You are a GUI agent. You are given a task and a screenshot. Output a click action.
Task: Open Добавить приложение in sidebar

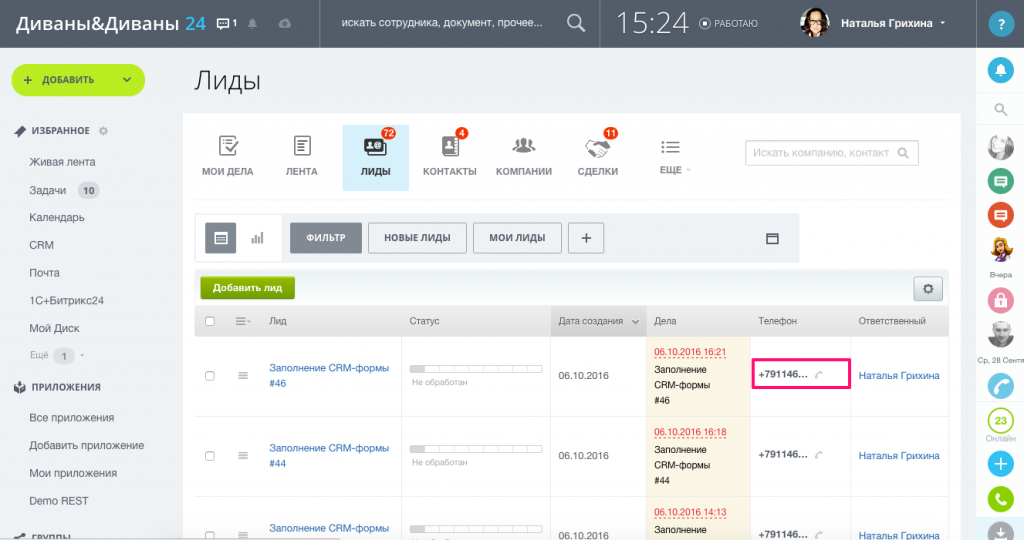pos(86,445)
